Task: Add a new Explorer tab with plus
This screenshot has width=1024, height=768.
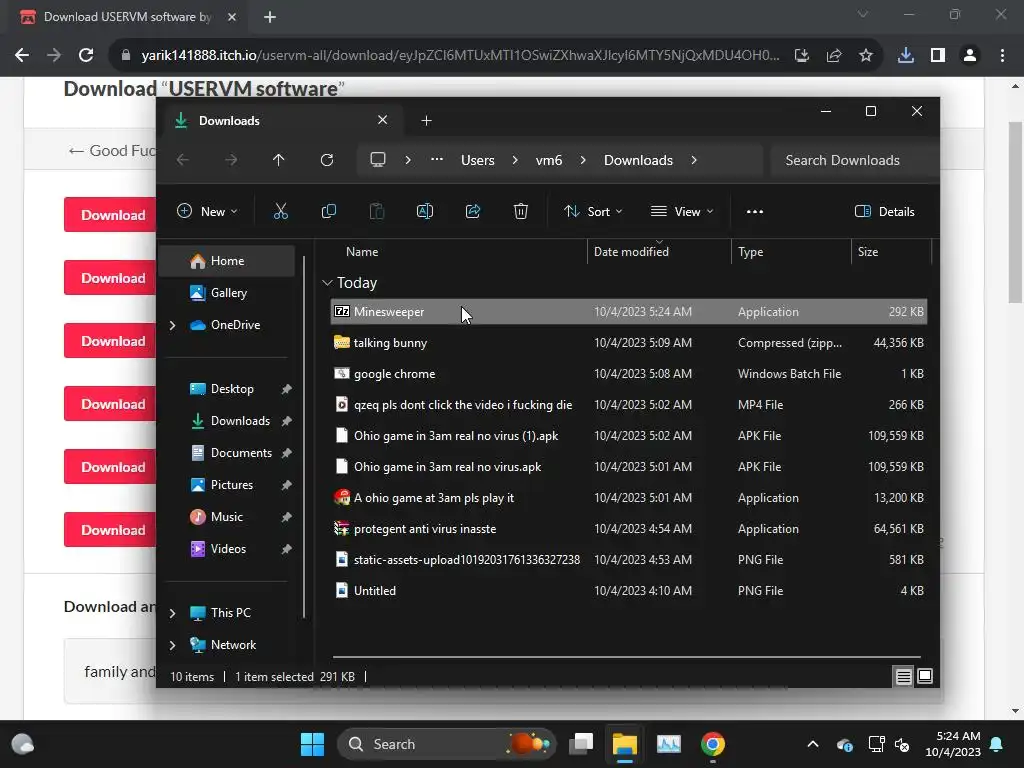Action: pyautogui.click(x=426, y=121)
